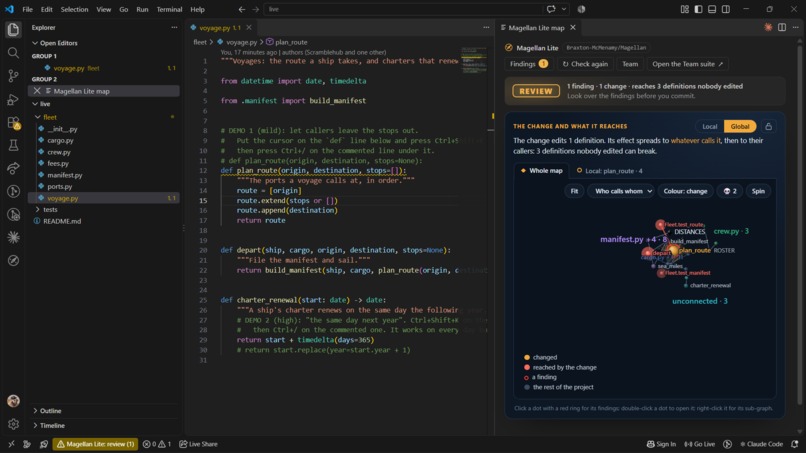Split the Magellan Lite map editor
Screen dimensions: 806x453
782,27
